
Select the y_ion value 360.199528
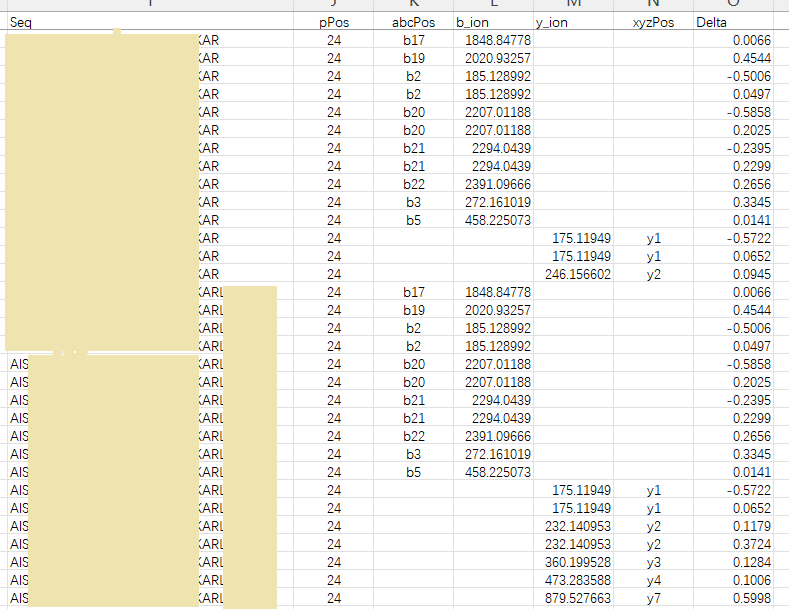[x=573, y=562]
